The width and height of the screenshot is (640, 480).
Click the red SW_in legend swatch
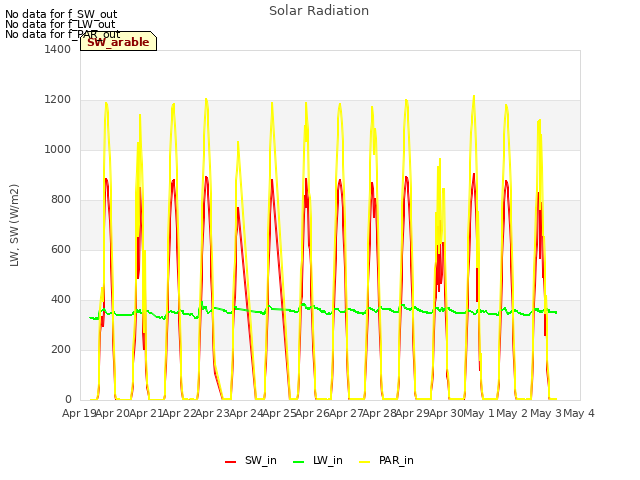(231, 462)
